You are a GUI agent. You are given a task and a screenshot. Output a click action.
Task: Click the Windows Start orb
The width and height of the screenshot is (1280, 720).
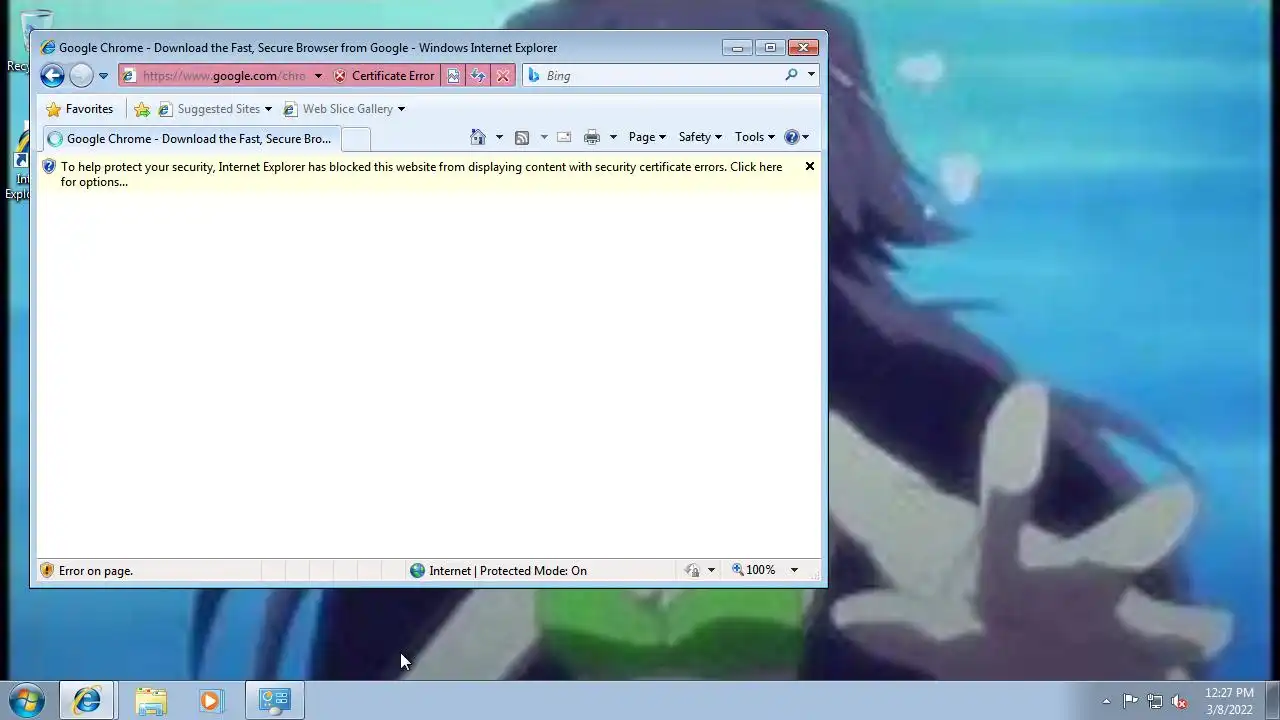27,700
